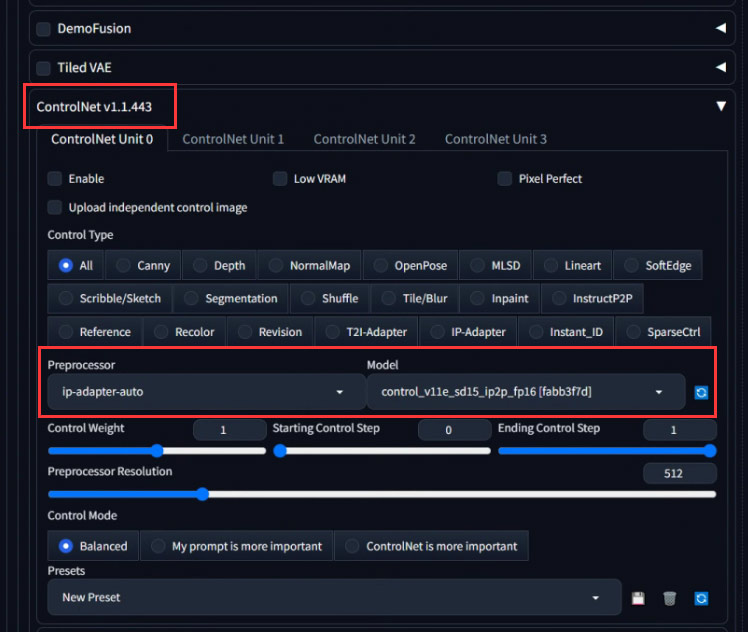The height and width of the screenshot is (632, 748).
Task: Tick the Enable checkbox for ControlNet
Action: (55, 179)
